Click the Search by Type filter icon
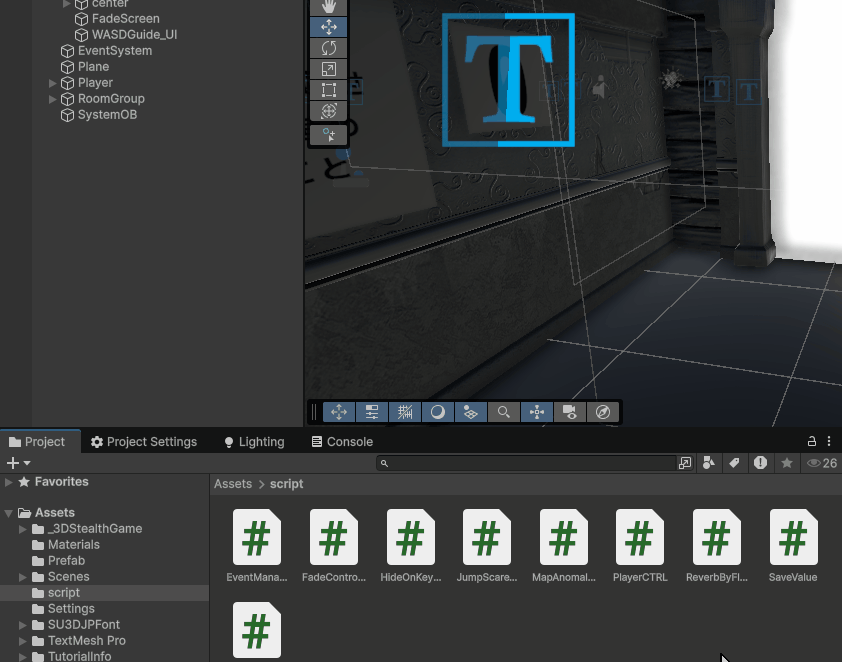 [x=709, y=463]
